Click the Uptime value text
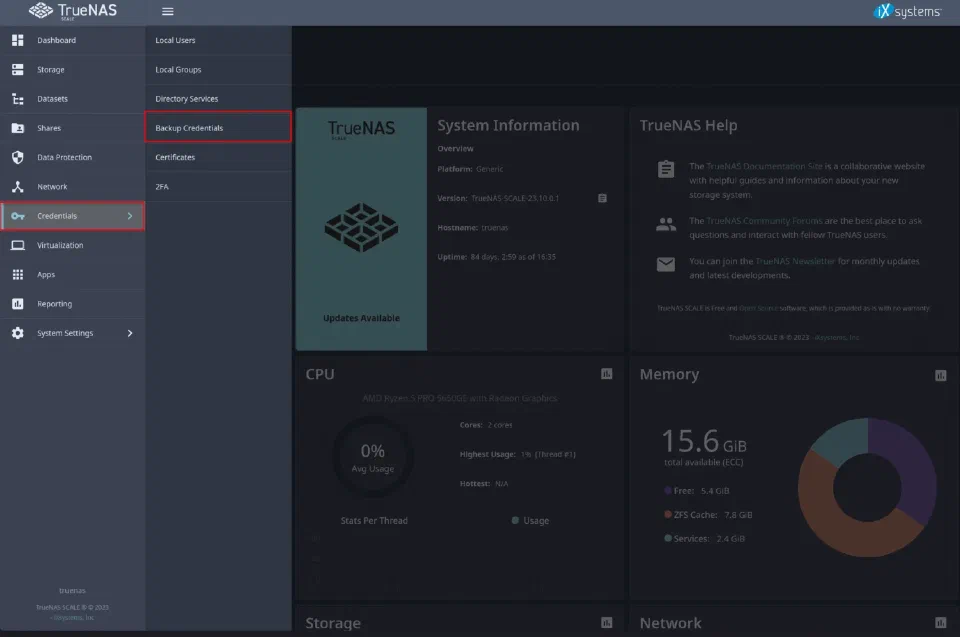Screen dimensions: 960x637 click(513, 257)
